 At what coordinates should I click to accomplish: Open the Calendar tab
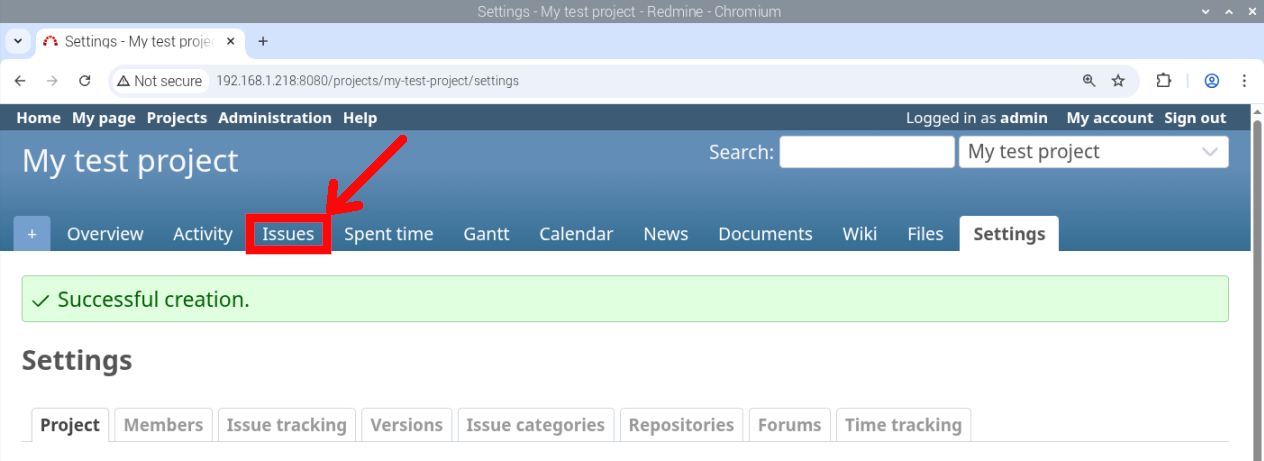click(x=576, y=234)
